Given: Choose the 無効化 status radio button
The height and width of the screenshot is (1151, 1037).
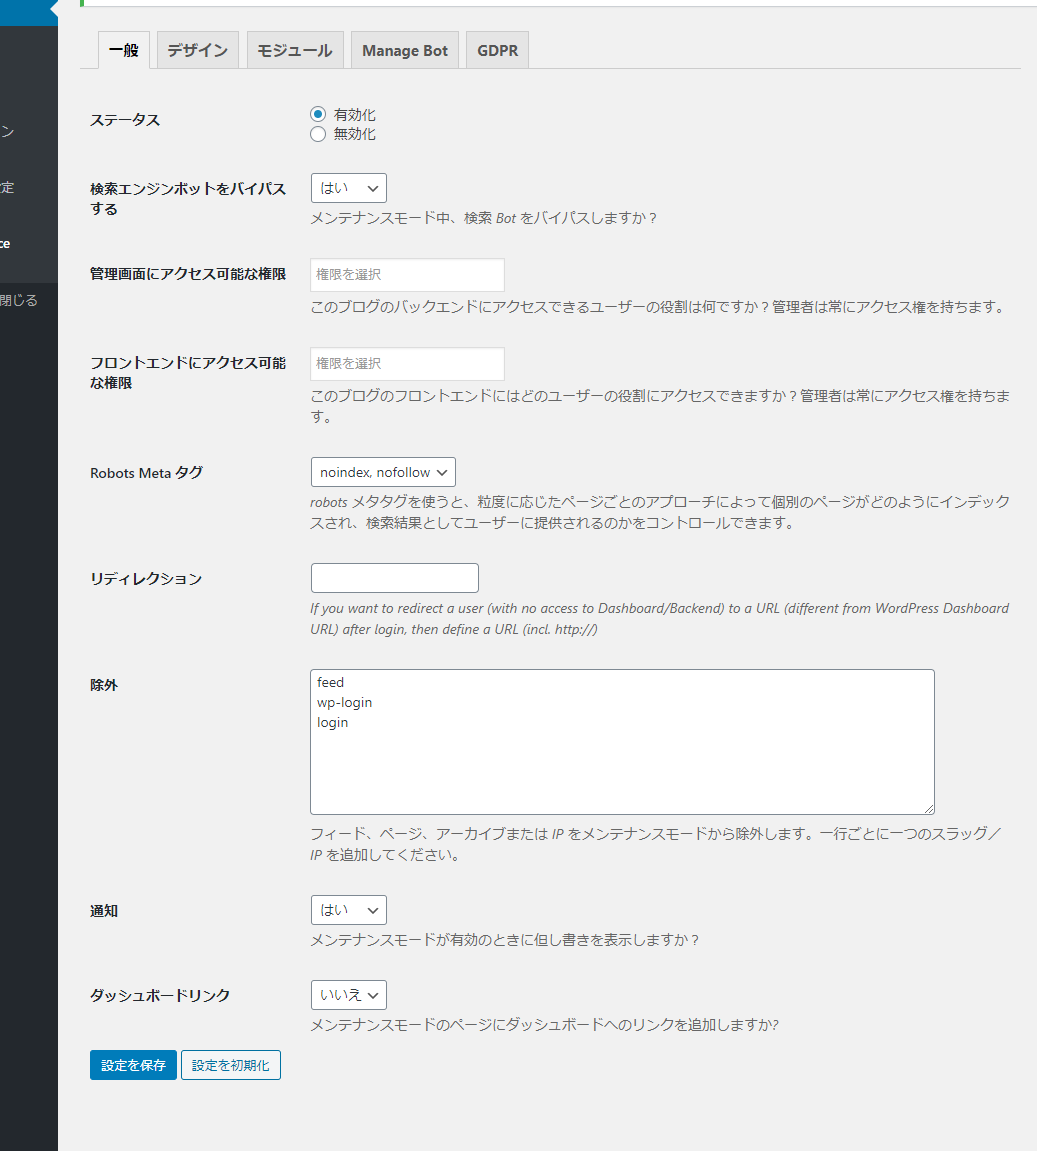Looking at the screenshot, I should pos(318,134).
